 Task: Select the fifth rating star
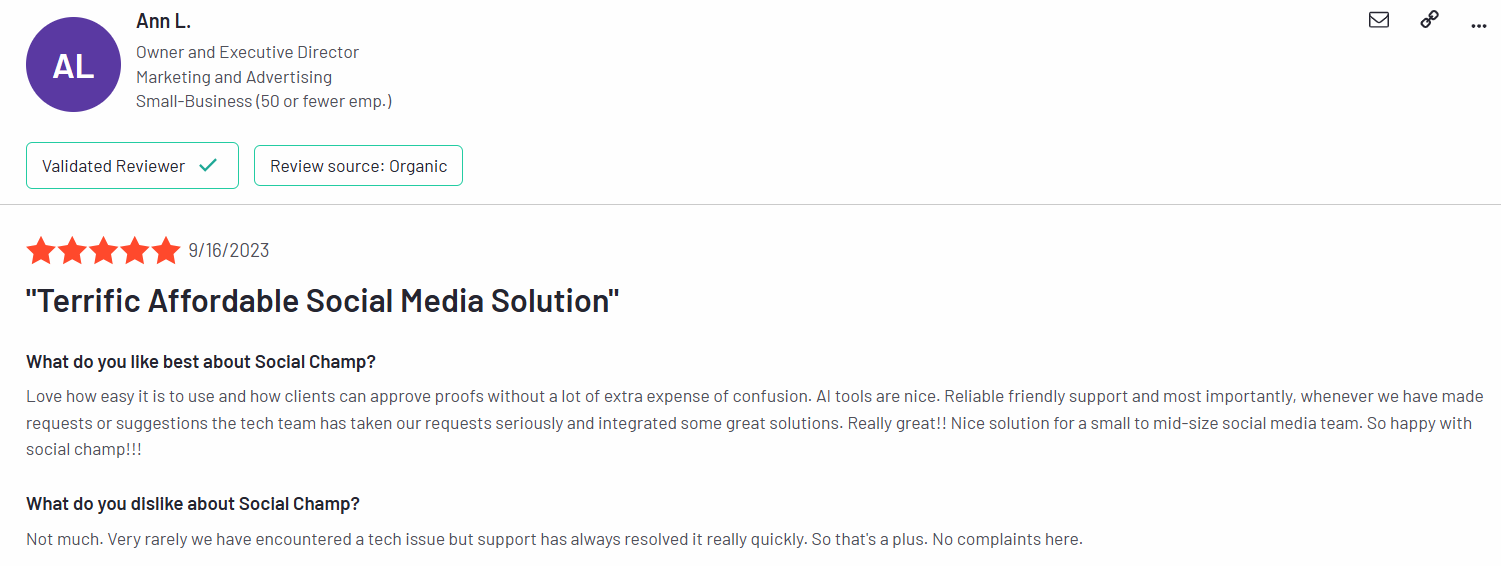(x=165, y=250)
